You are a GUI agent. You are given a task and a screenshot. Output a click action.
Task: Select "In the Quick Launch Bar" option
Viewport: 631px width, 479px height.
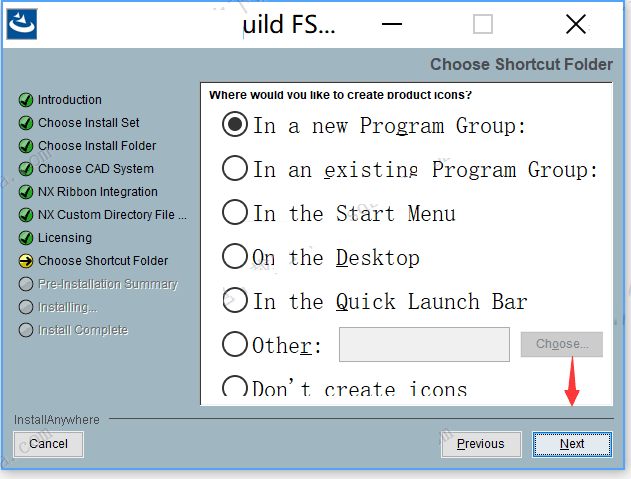pos(235,301)
